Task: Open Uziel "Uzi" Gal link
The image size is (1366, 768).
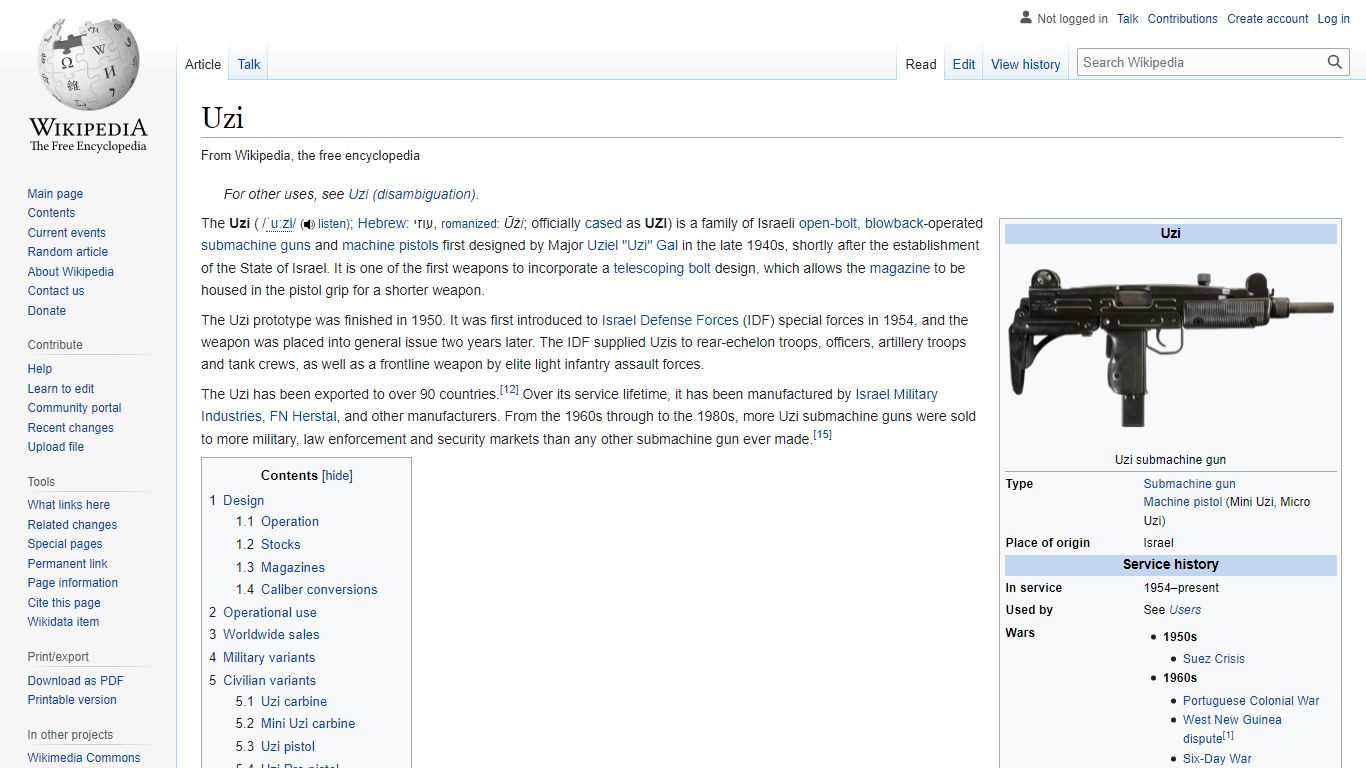Action: point(632,245)
